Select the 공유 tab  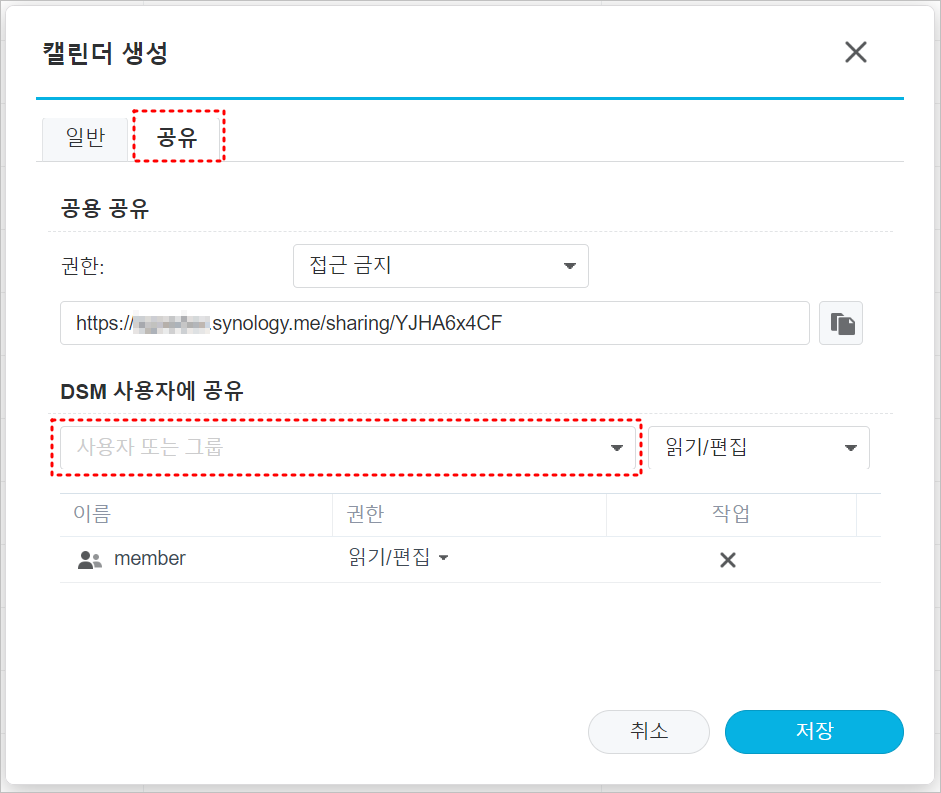(178, 136)
